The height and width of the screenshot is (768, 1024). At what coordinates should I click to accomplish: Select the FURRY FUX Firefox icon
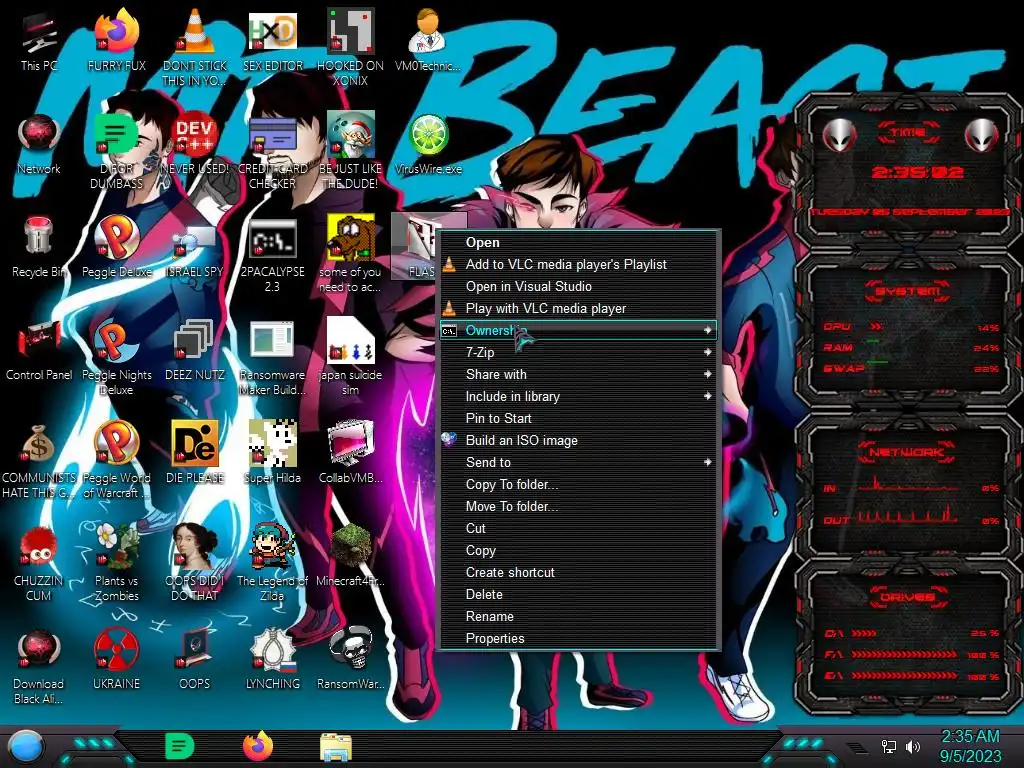click(x=117, y=41)
